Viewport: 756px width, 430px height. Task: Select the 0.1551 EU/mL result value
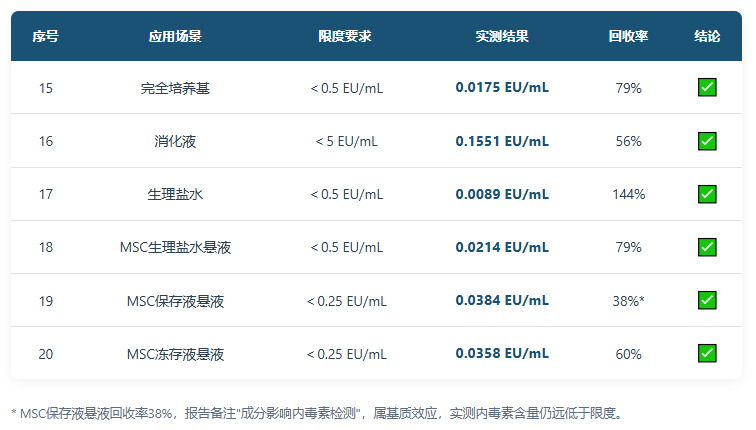[502, 141]
